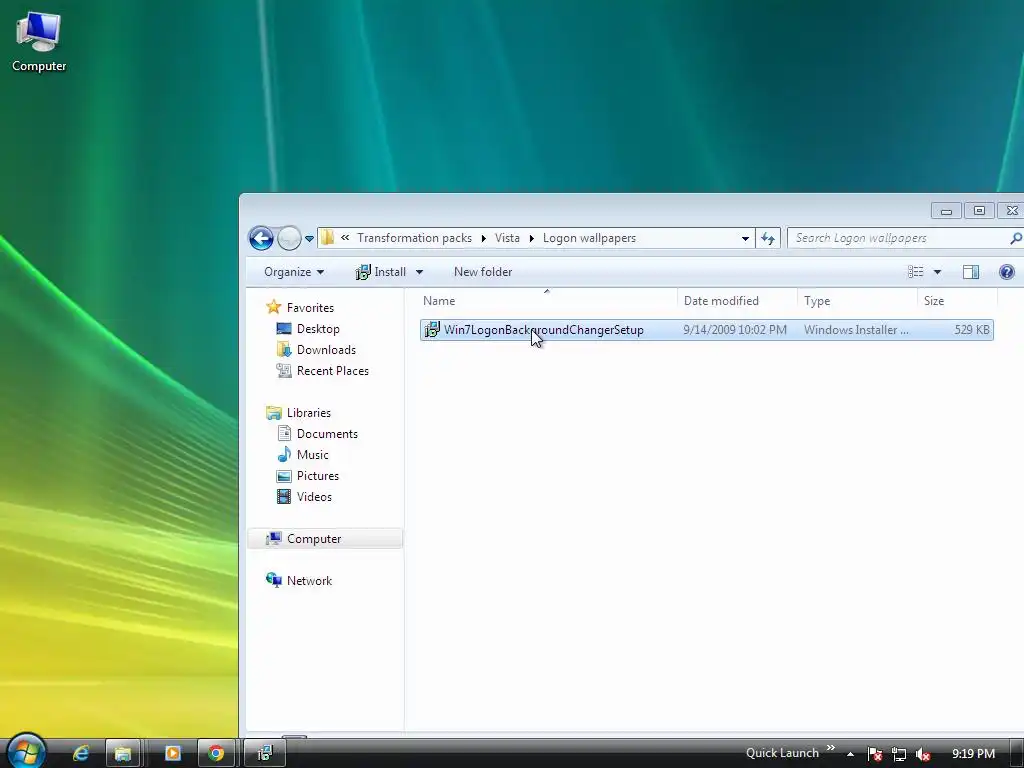Select Libraries in navigation pane

tap(298, 413)
